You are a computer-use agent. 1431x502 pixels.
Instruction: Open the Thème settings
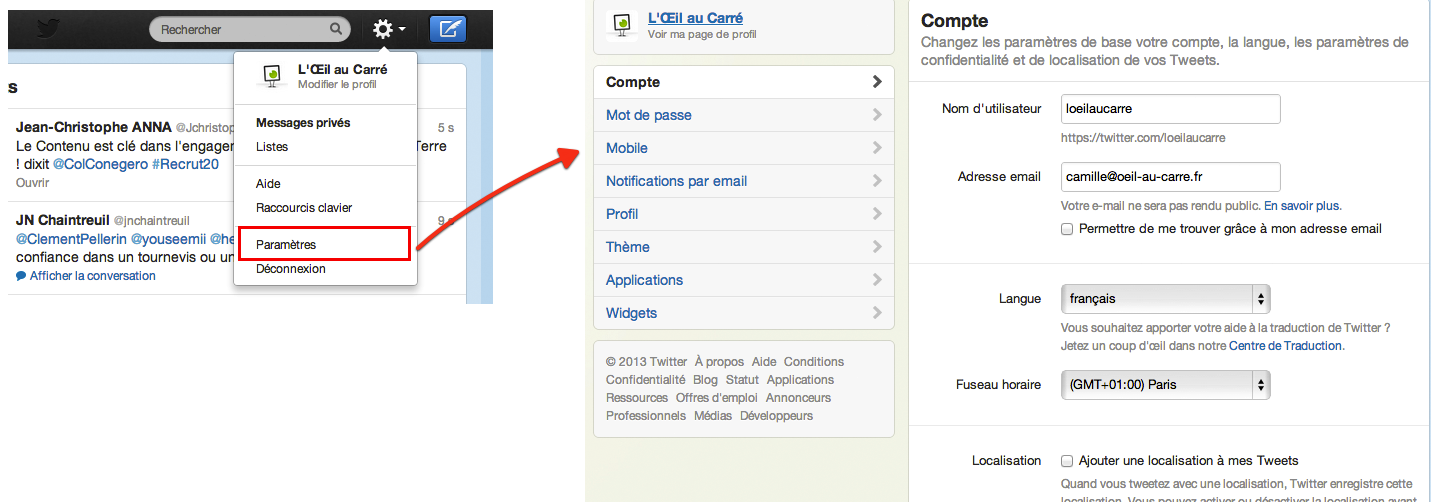point(744,247)
